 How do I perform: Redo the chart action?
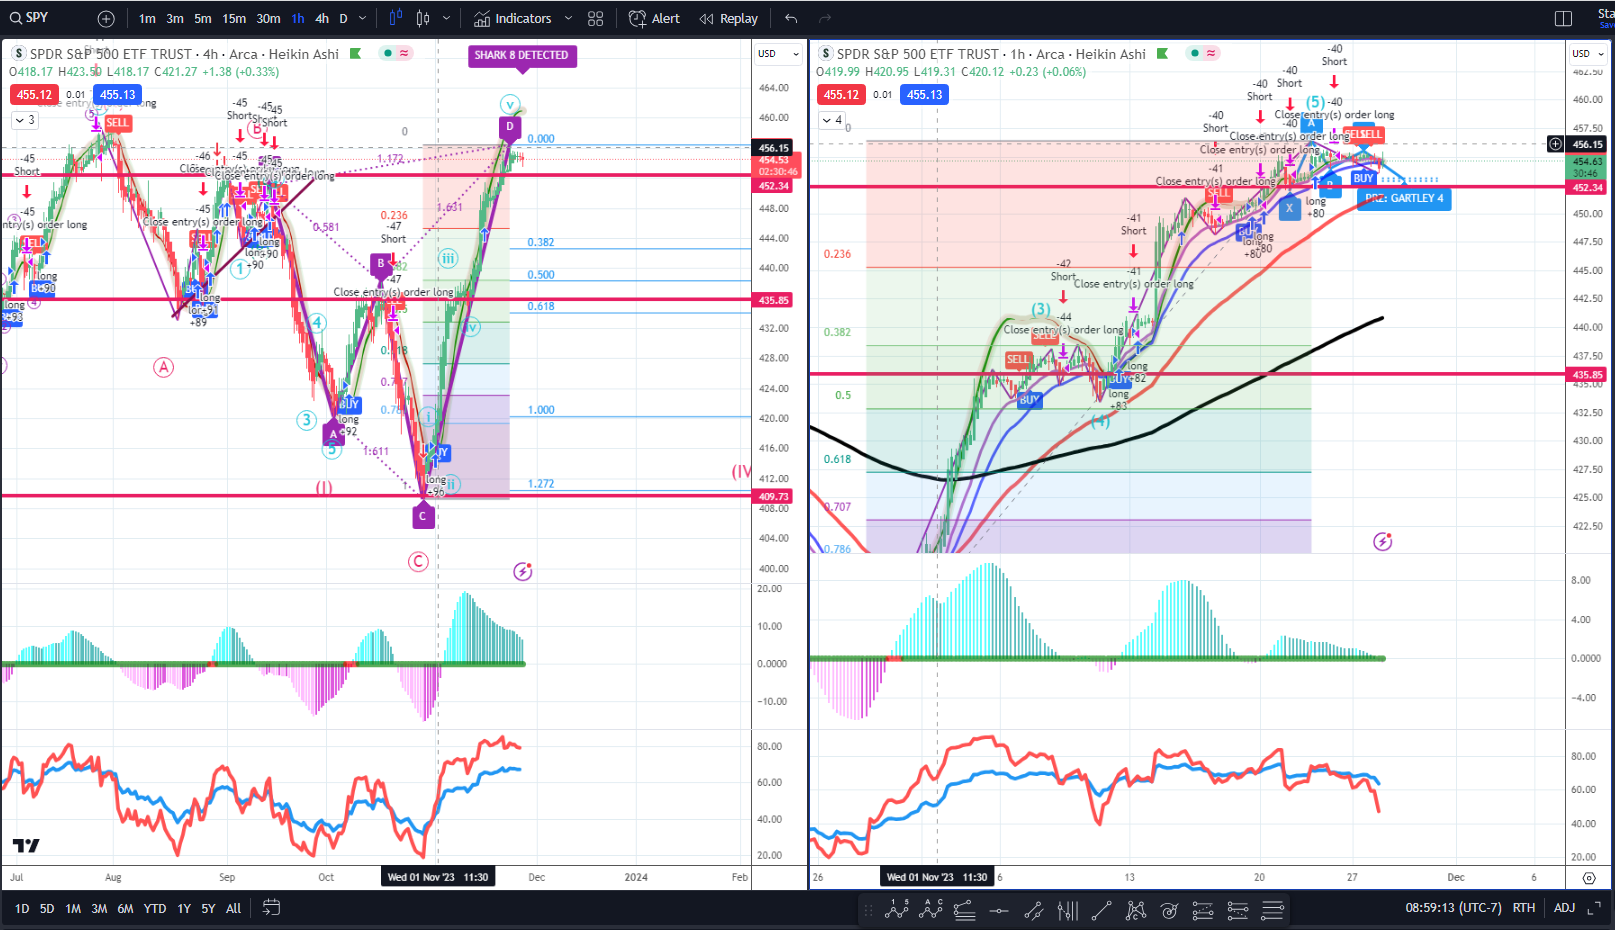pos(825,18)
